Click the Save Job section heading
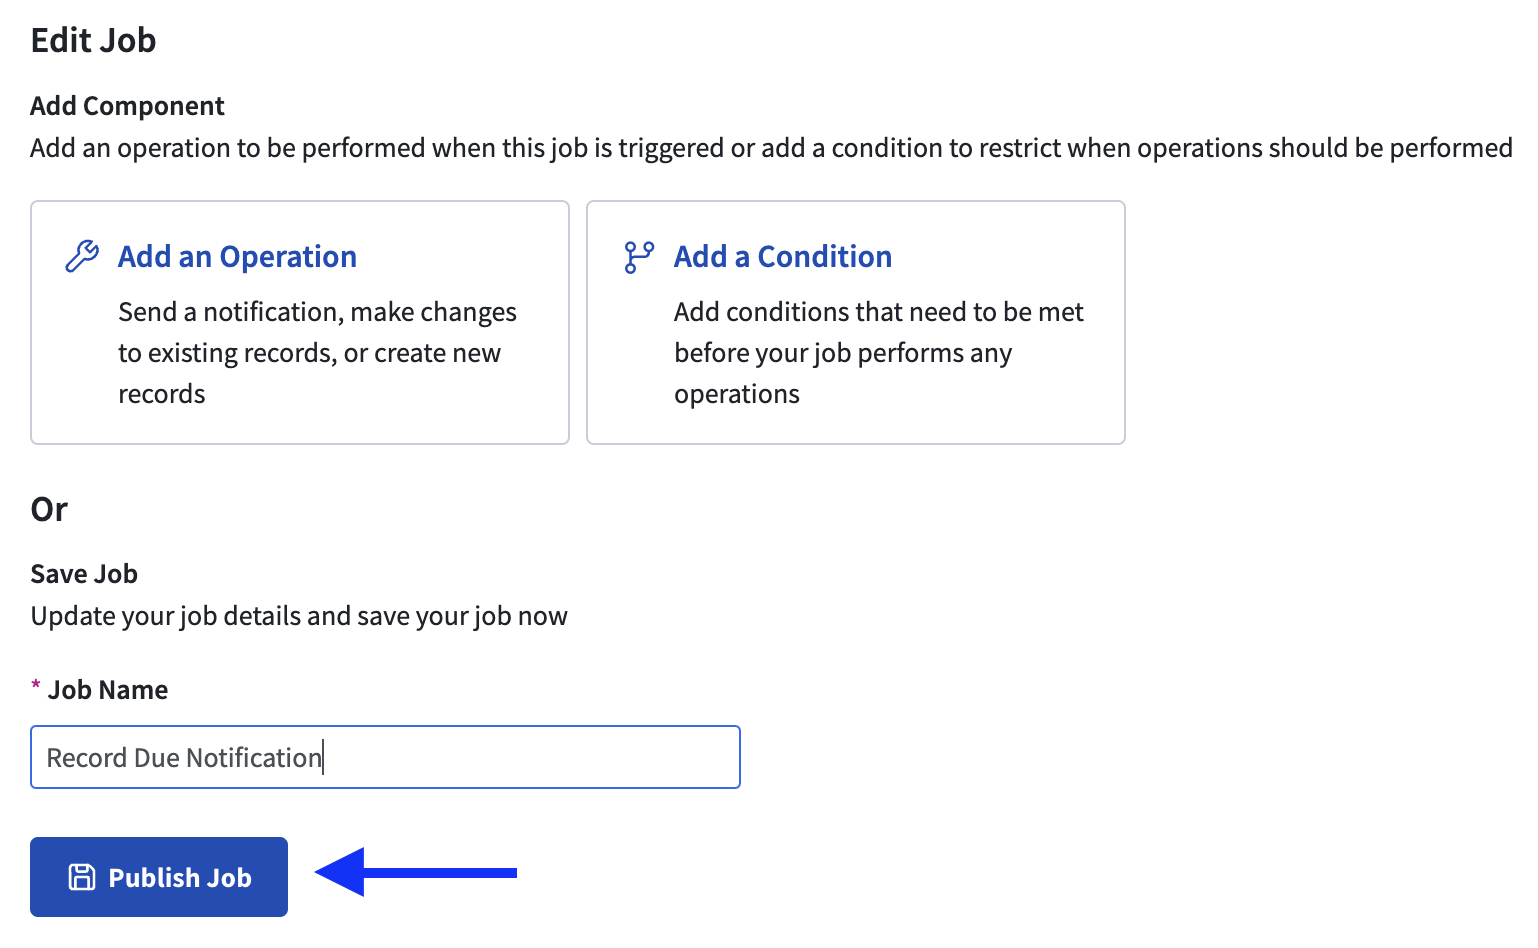 pos(84,574)
